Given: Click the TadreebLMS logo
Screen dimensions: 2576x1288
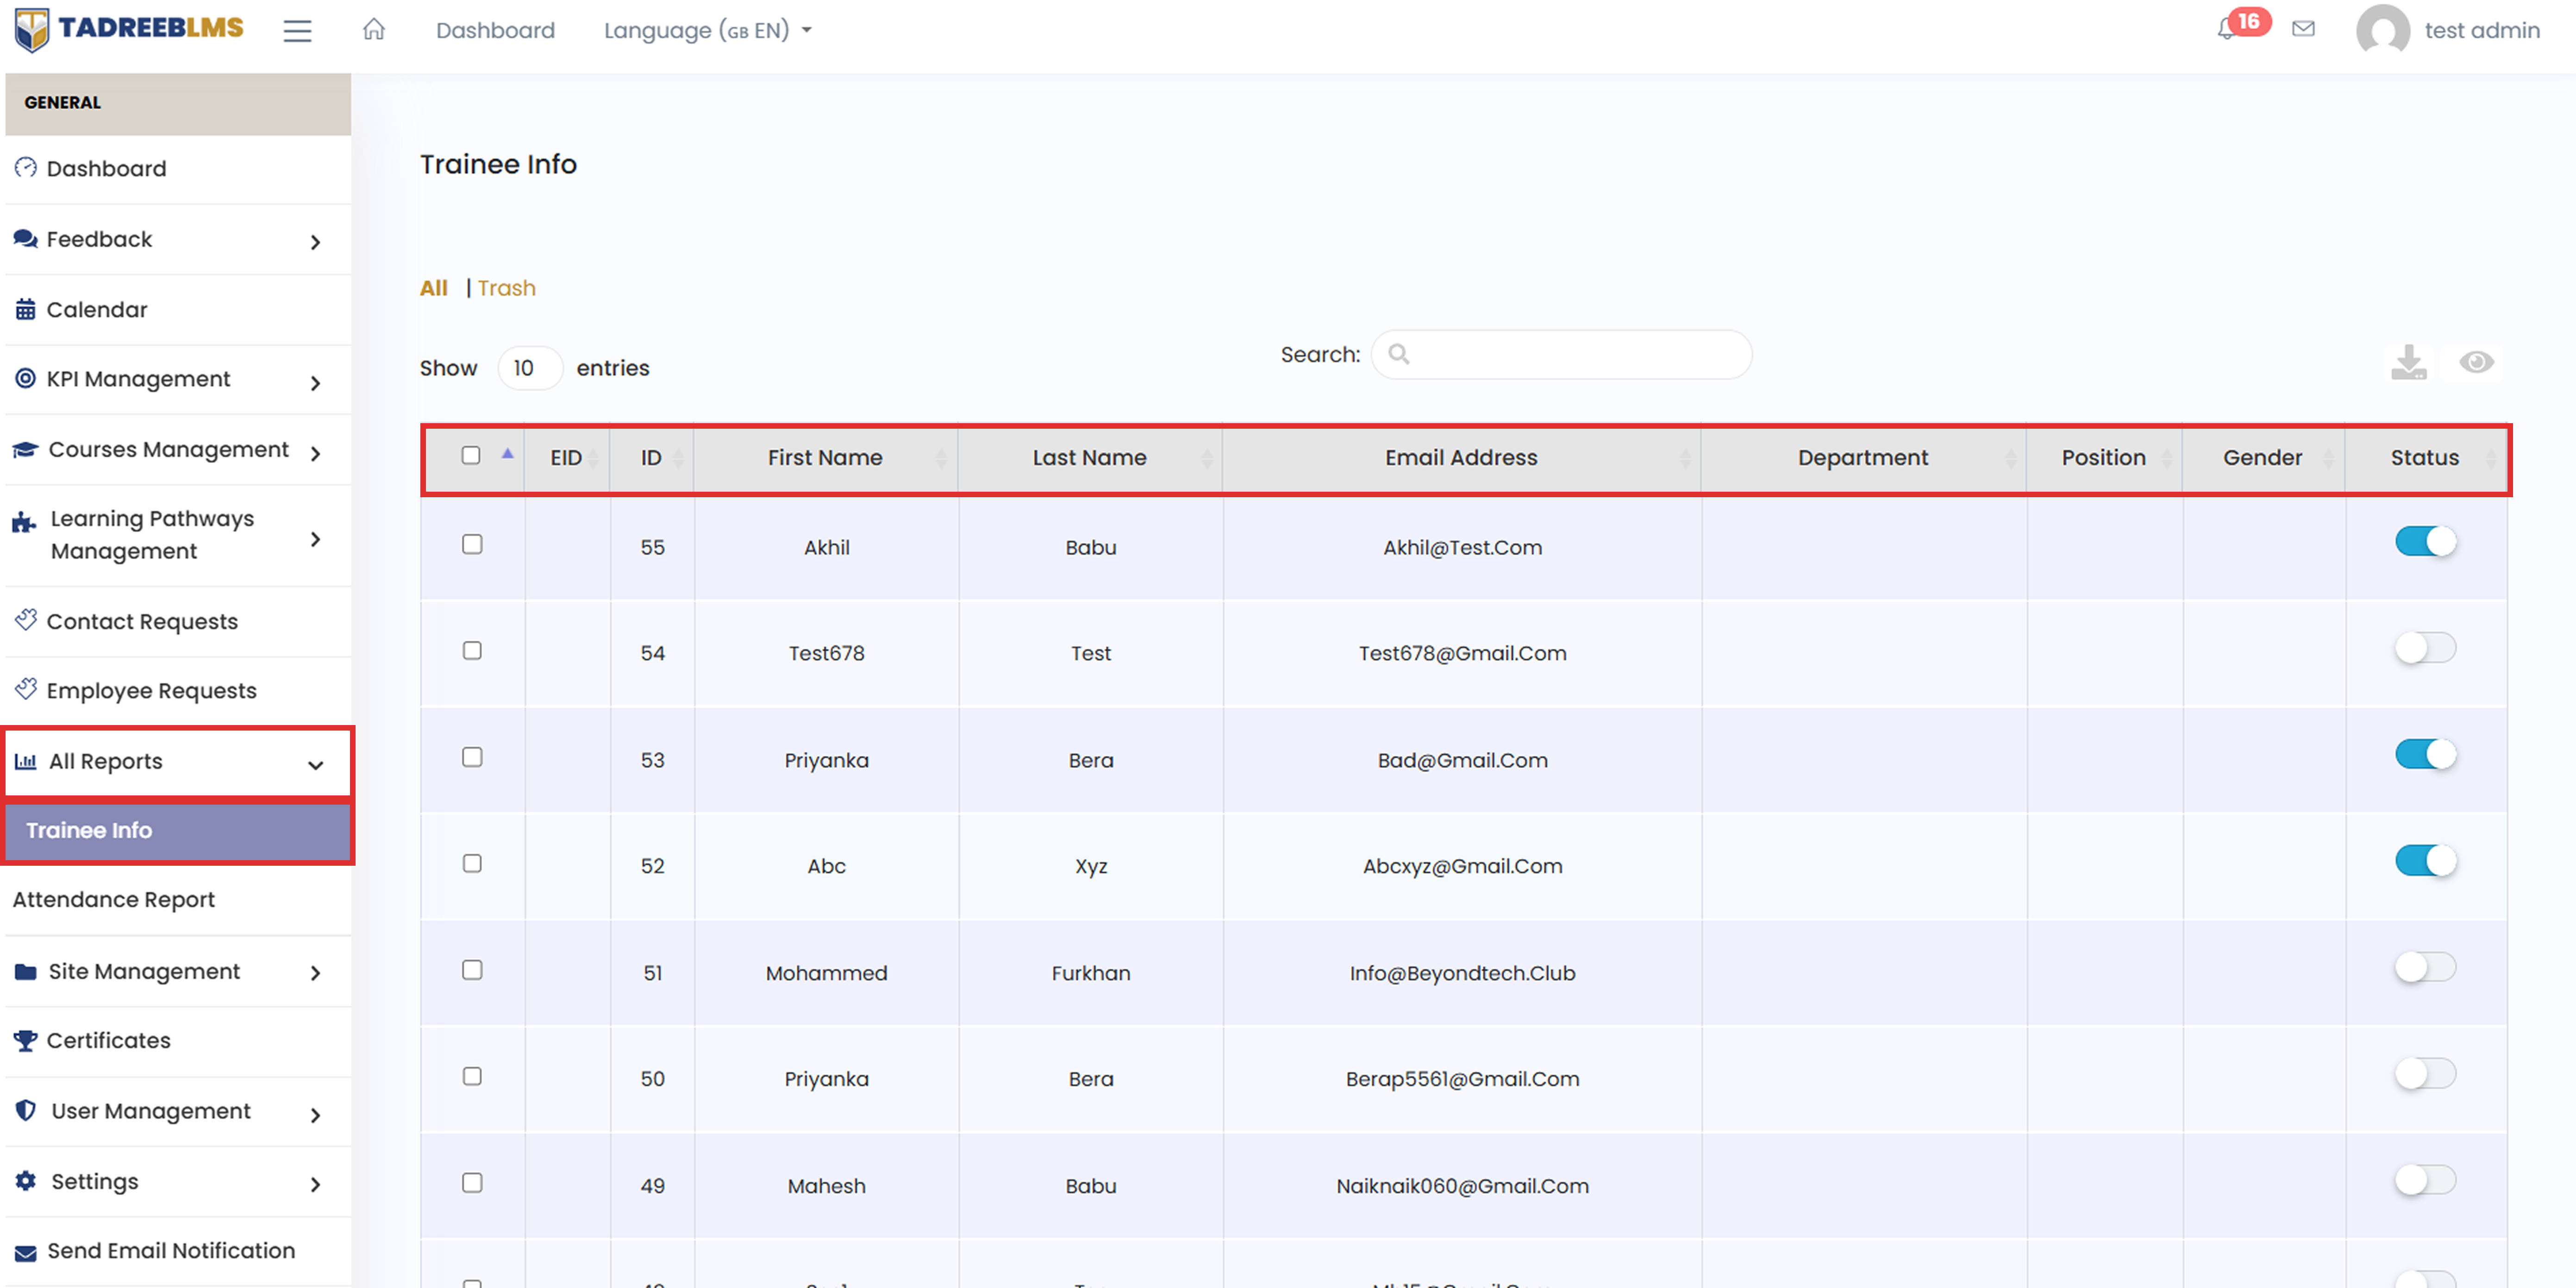Looking at the screenshot, I should [x=129, y=29].
